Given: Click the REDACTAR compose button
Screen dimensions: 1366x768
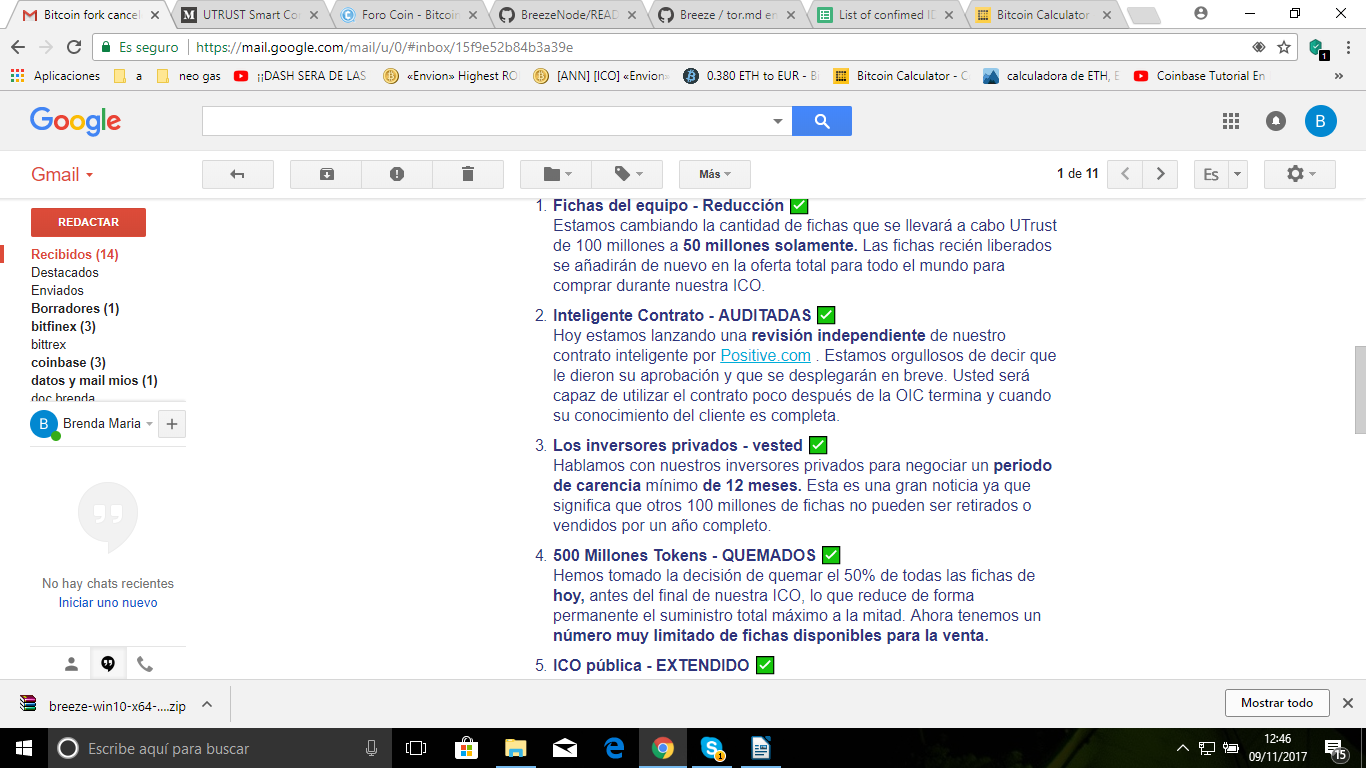Looking at the screenshot, I should click(x=88, y=222).
